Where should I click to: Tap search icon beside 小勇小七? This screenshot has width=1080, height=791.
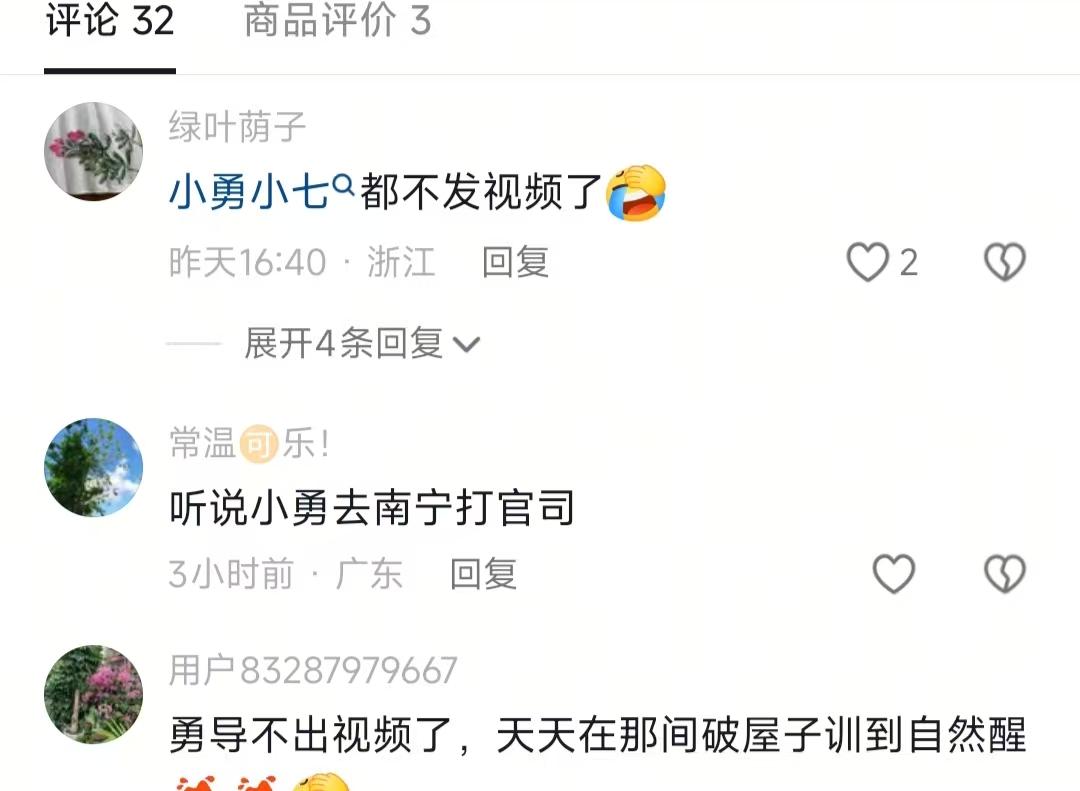(343, 185)
